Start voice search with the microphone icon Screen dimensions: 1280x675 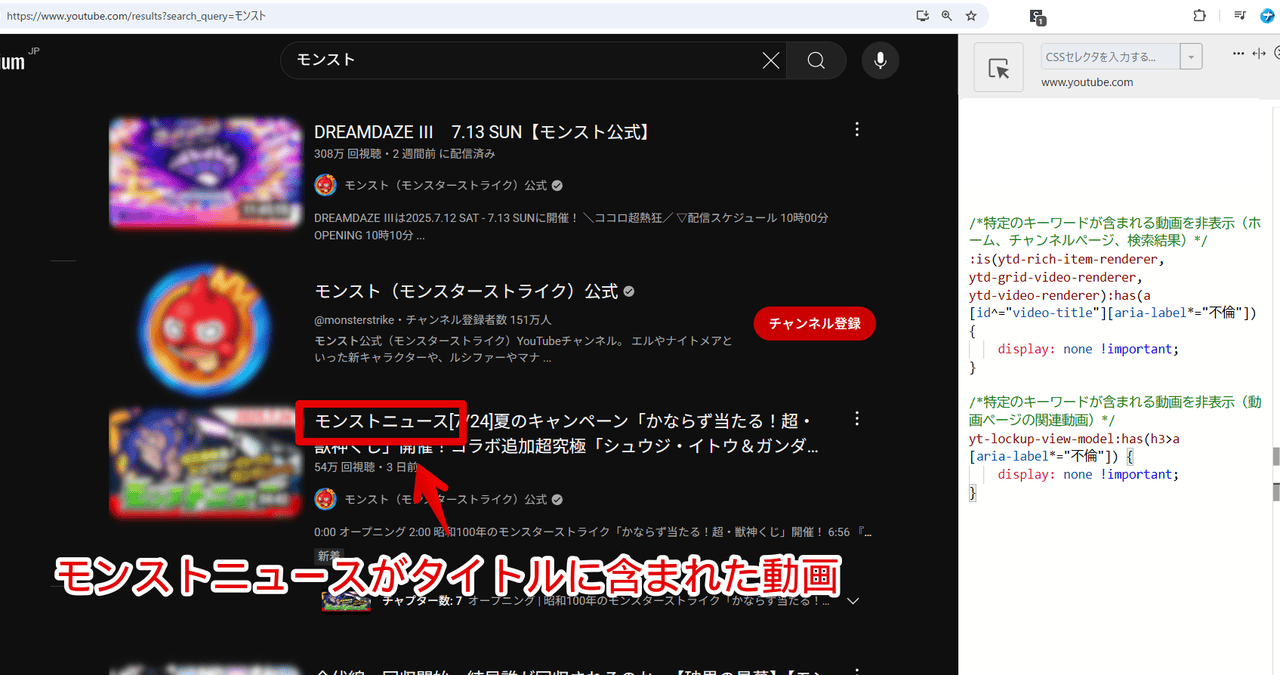(880, 61)
